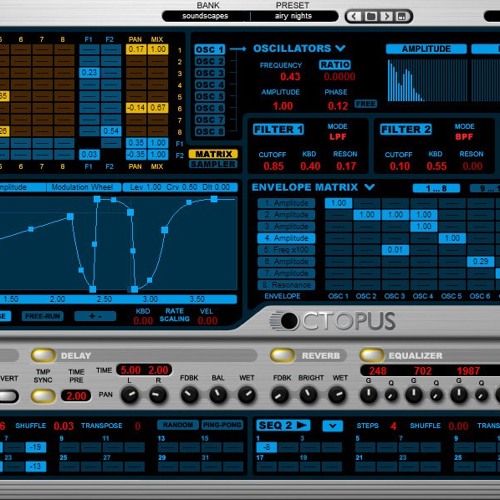Click the + - envelope zoom button

pos(95,316)
